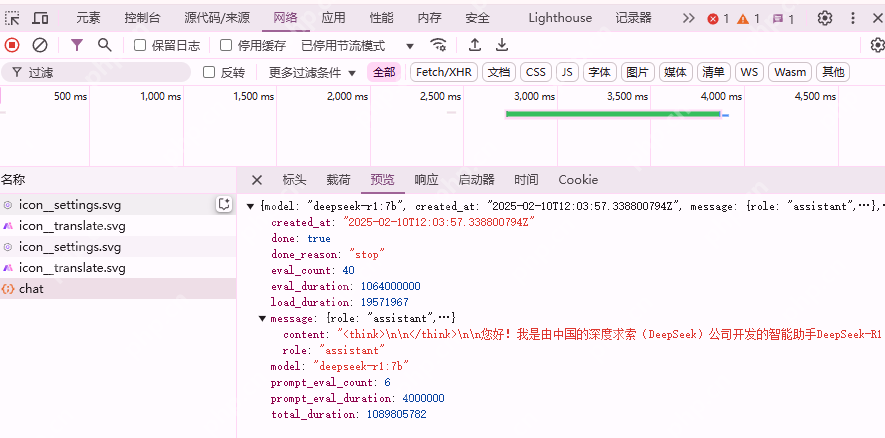The width and height of the screenshot is (885, 438).
Task: Click the done_reason "stop" value
Action: (x=367, y=255)
